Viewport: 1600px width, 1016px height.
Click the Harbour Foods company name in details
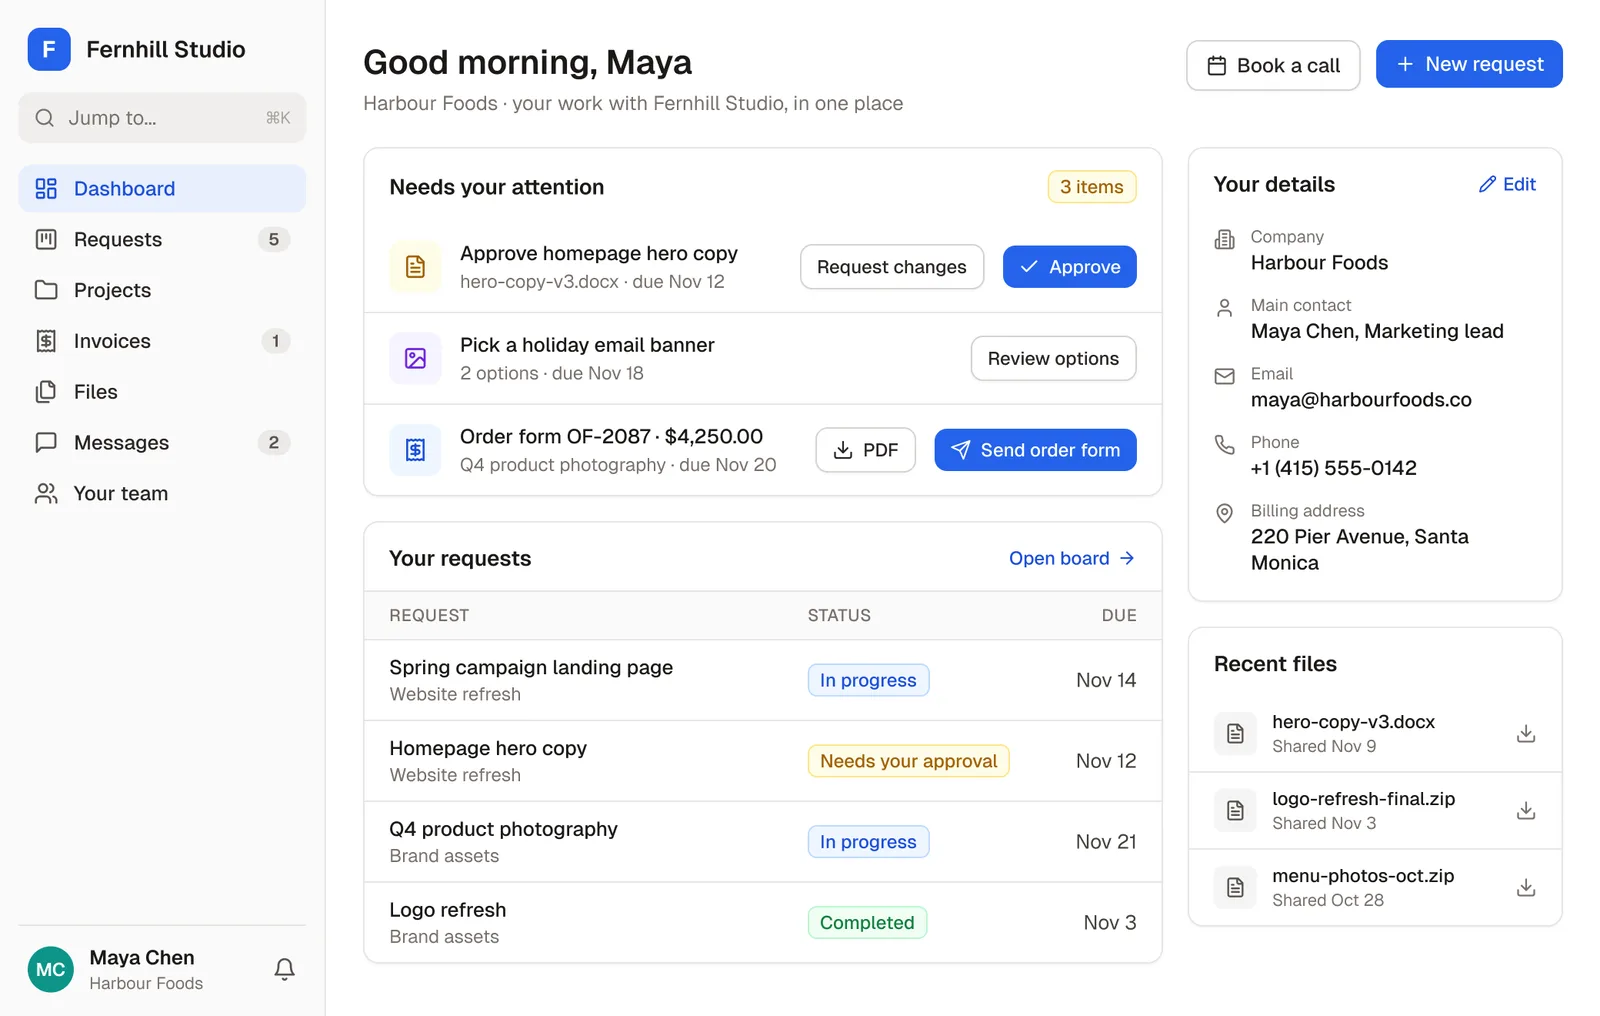coord(1319,263)
